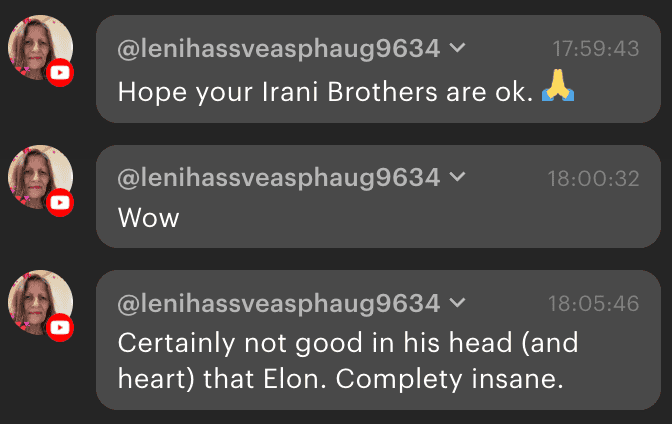The height and width of the screenshot is (424, 672).
Task: Click the 18:00:32 timestamp
Action: 595,178
